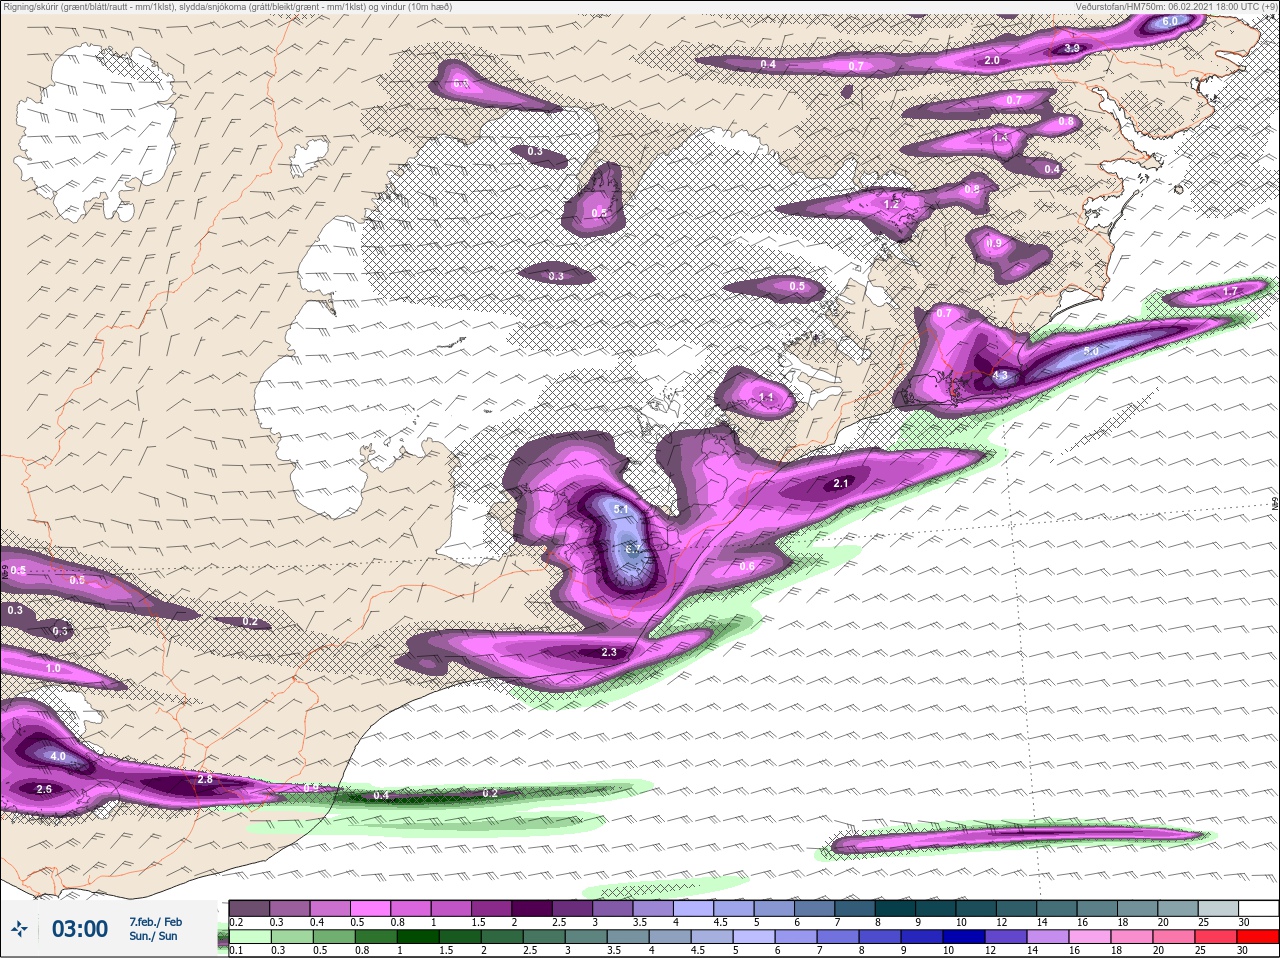Click the map value label 4.0
The width and height of the screenshot is (1280, 958).
pyautogui.click(x=58, y=757)
